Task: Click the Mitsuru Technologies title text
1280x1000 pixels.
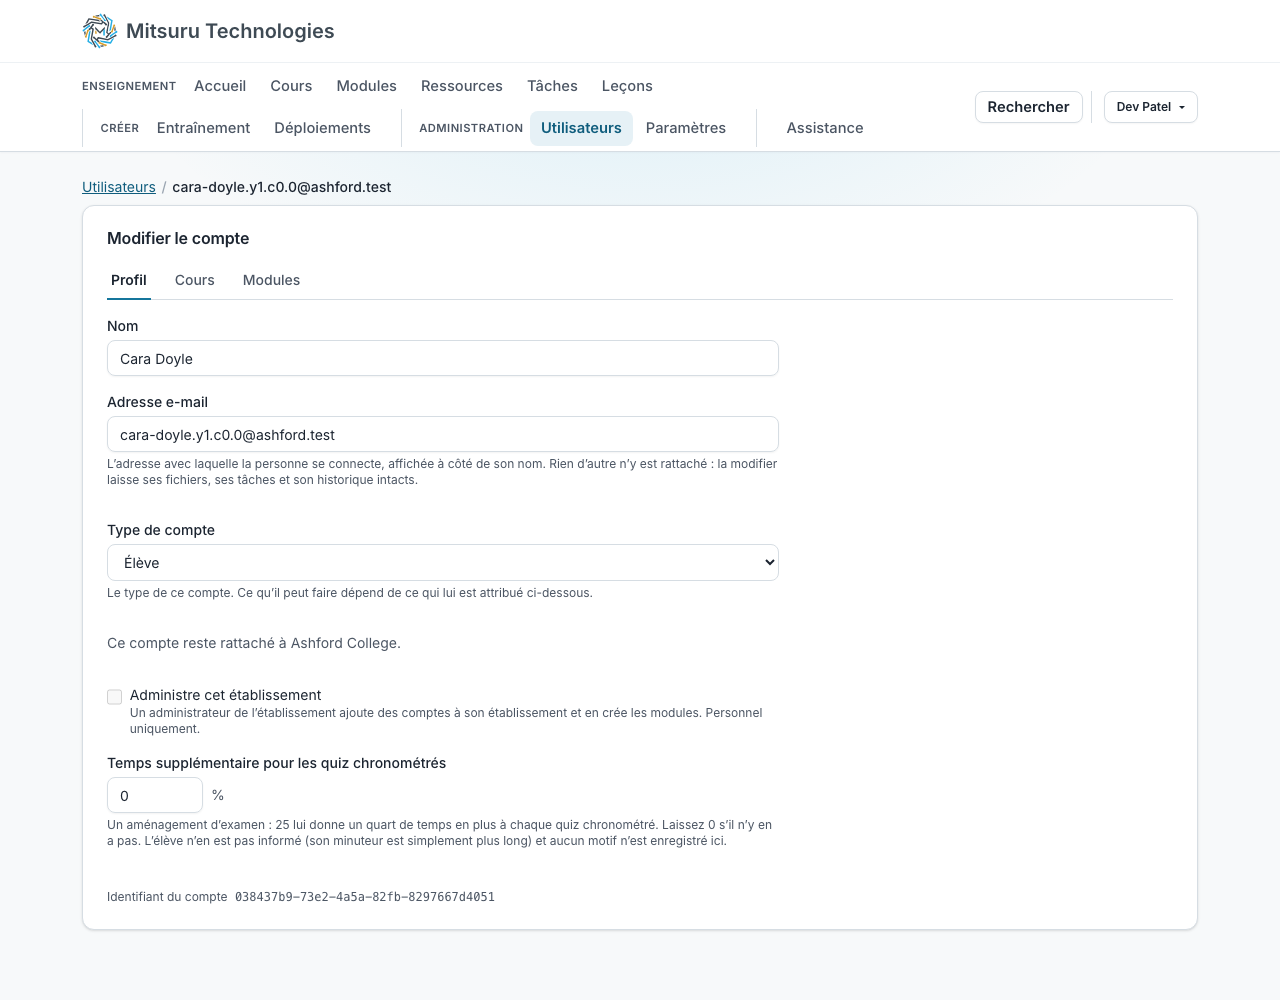Action: [x=230, y=31]
